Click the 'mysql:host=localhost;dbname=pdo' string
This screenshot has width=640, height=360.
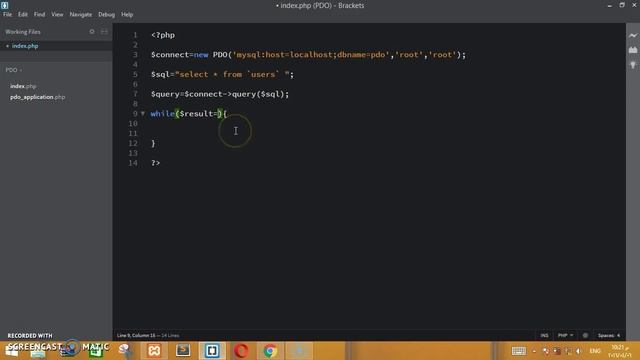(311, 55)
